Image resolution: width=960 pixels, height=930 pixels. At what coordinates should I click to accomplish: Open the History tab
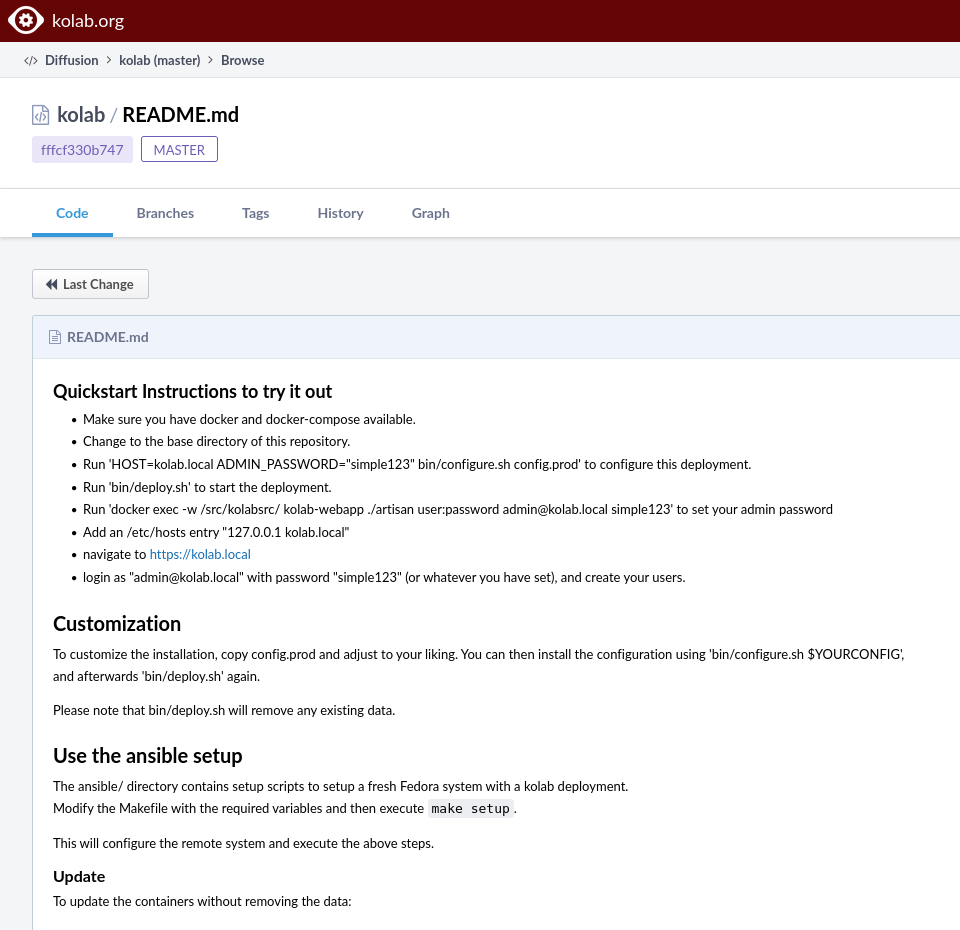click(x=340, y=213)
